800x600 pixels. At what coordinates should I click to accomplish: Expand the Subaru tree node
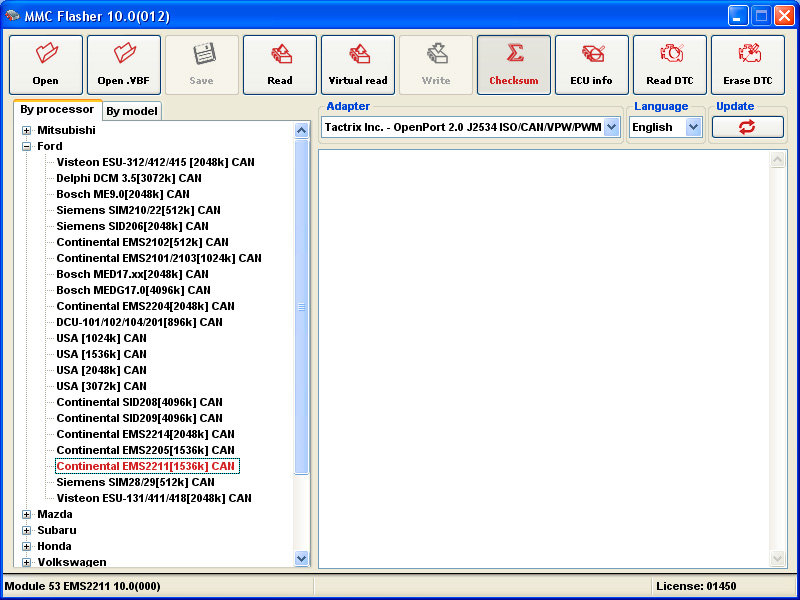click(27, 530)
